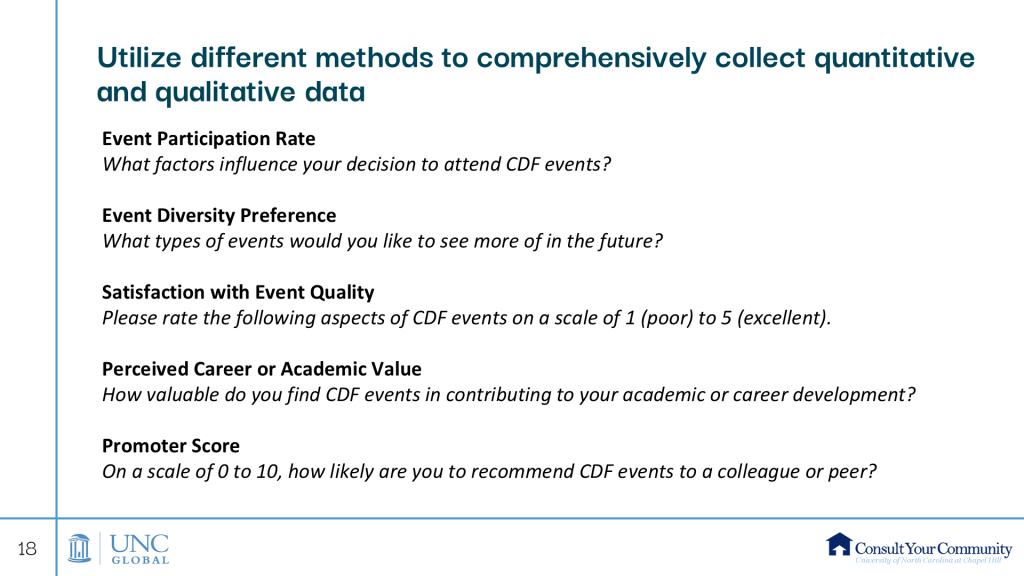1024x576 pixels.
Task: Select the Event Diversity Preference heading
Action: tap(219, 215)
